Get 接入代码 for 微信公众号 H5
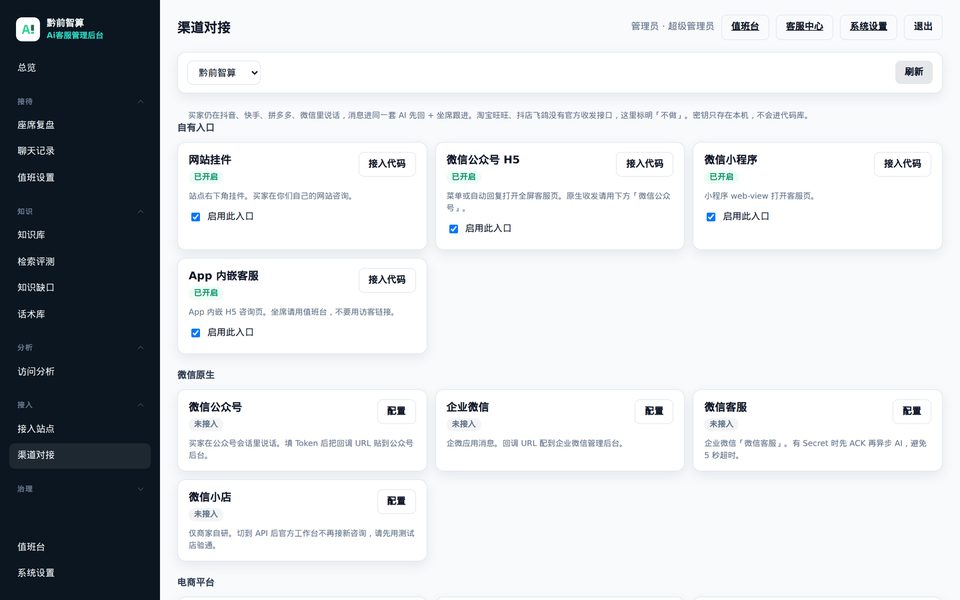Image resolution: width=960 pixels, height=600 pixels. [645, 164]
